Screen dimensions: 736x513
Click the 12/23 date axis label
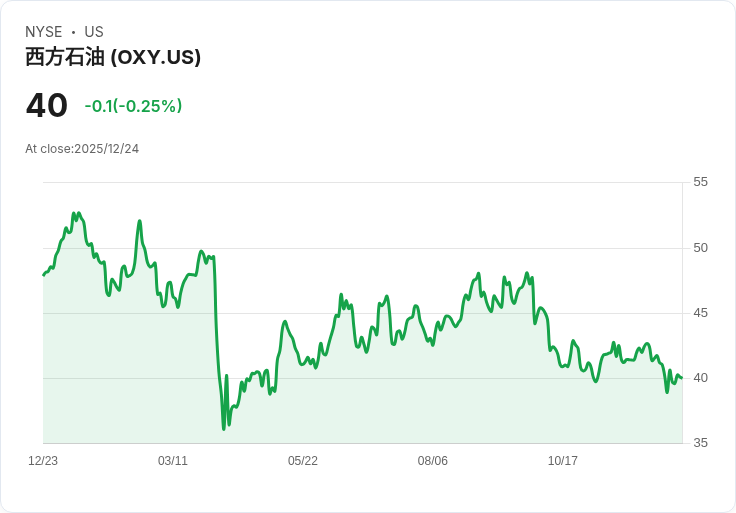[43, 461]
